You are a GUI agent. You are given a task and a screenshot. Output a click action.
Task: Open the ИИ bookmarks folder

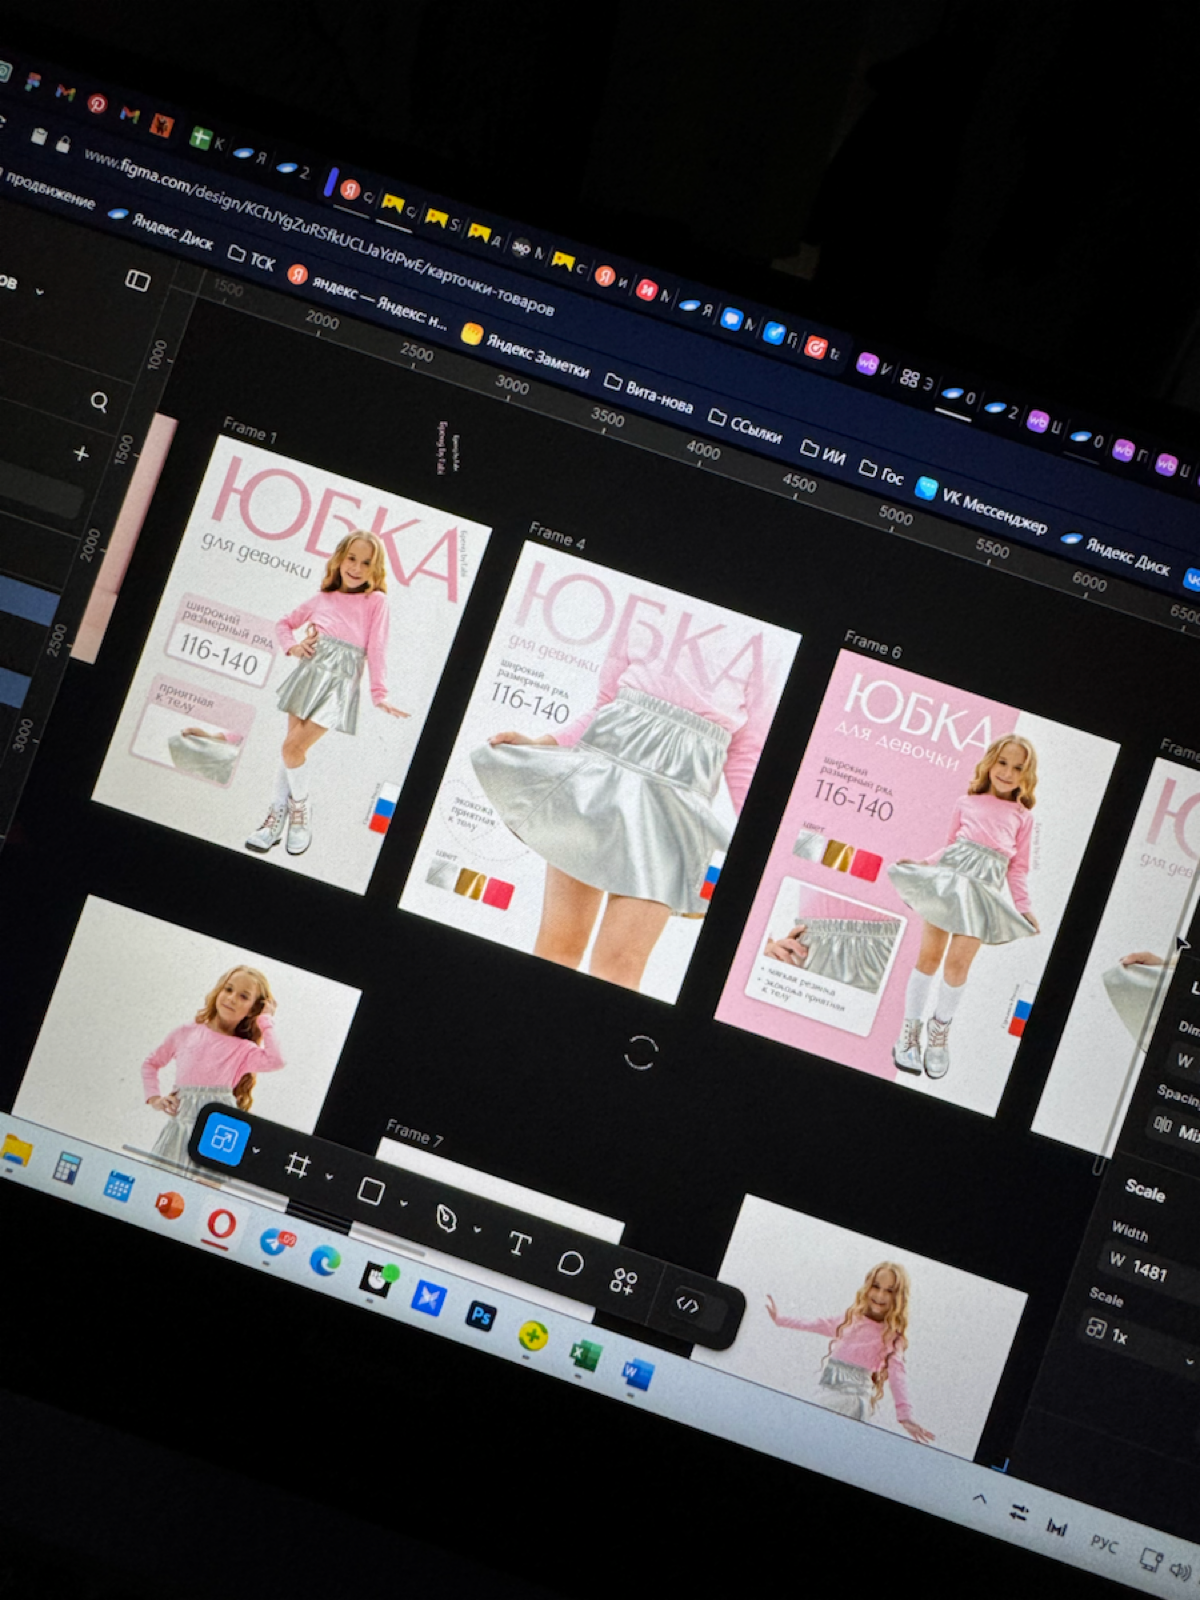823,454
